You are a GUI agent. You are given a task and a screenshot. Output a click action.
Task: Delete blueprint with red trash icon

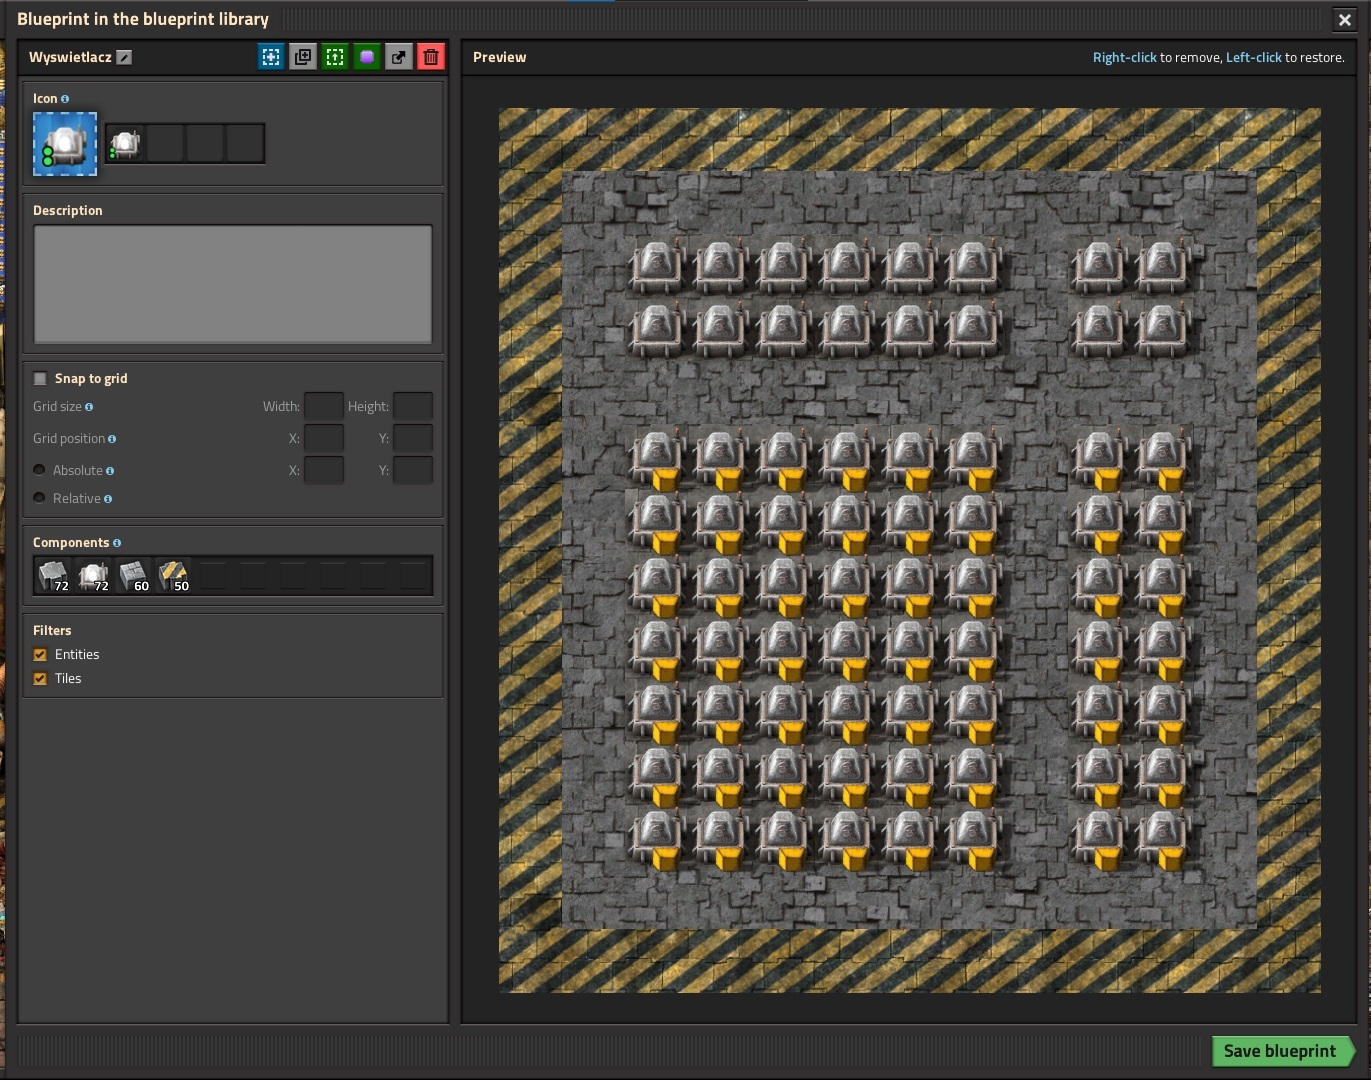pyautogui.click(x=431, y=57)
